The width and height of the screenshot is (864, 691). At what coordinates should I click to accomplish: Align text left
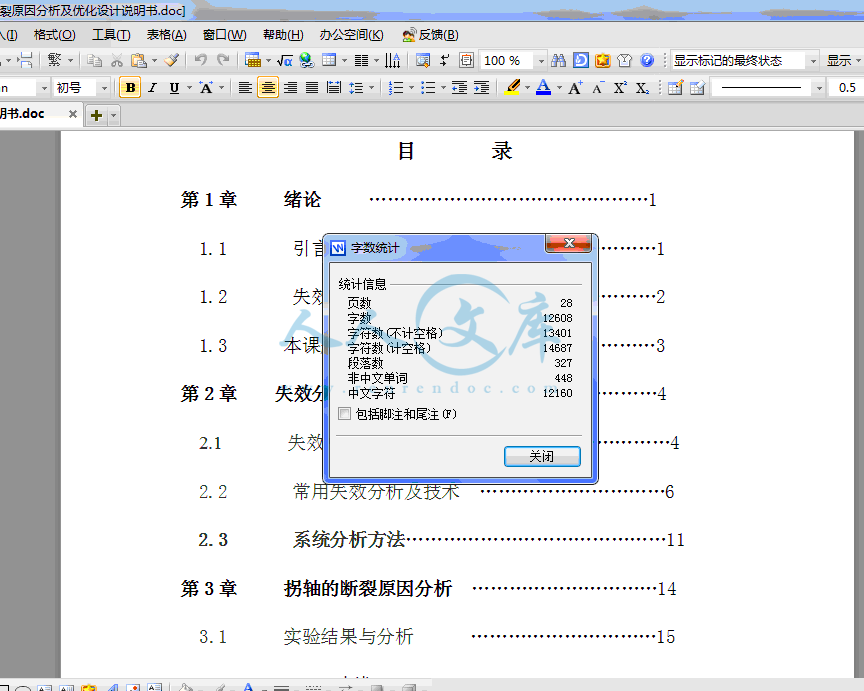coord(245,88)
